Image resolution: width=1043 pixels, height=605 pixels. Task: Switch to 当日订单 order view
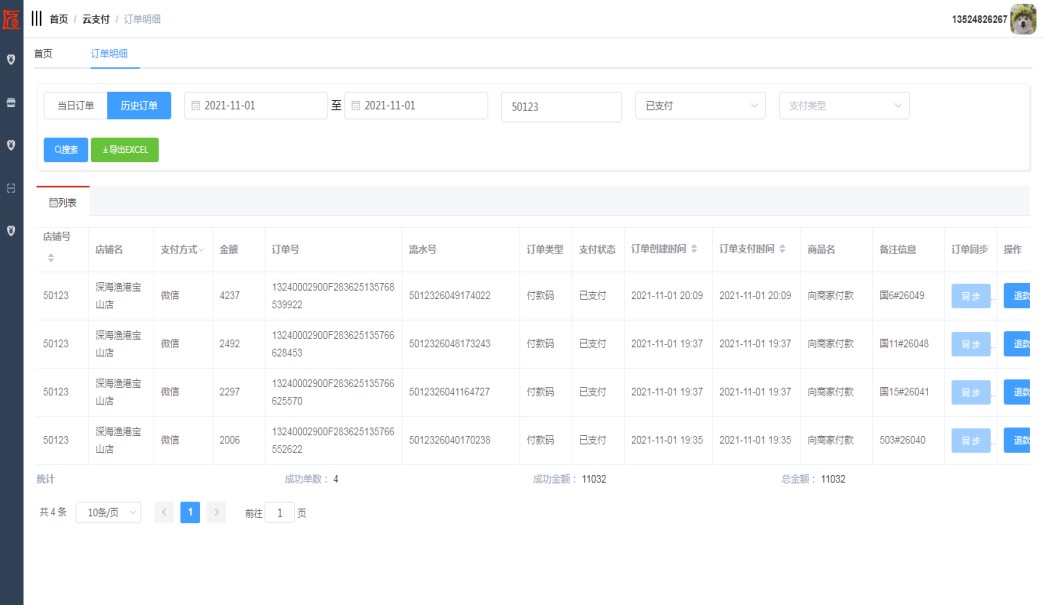click(75, 106)
